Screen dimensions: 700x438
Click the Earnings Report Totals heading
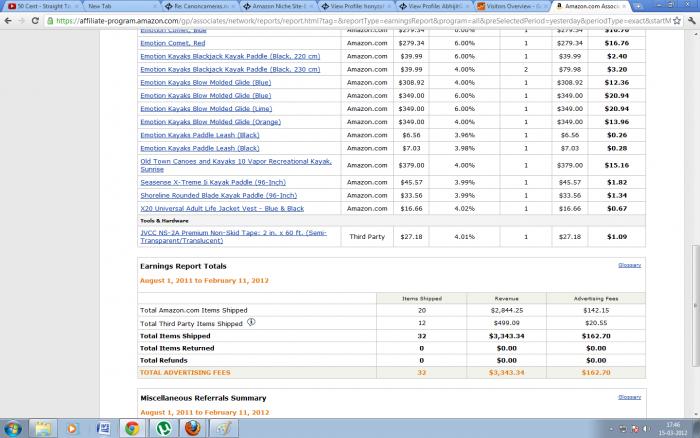183,266
